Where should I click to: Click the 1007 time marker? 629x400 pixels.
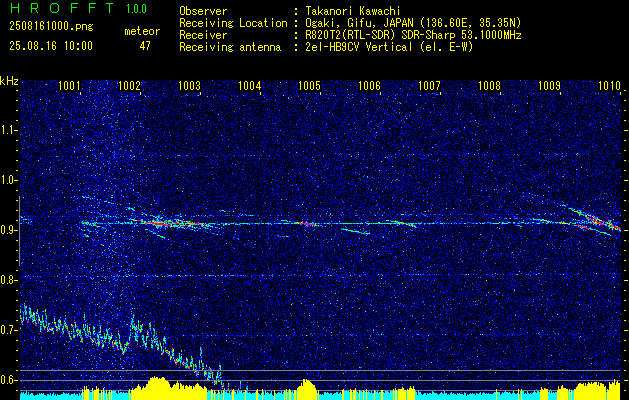429,85
